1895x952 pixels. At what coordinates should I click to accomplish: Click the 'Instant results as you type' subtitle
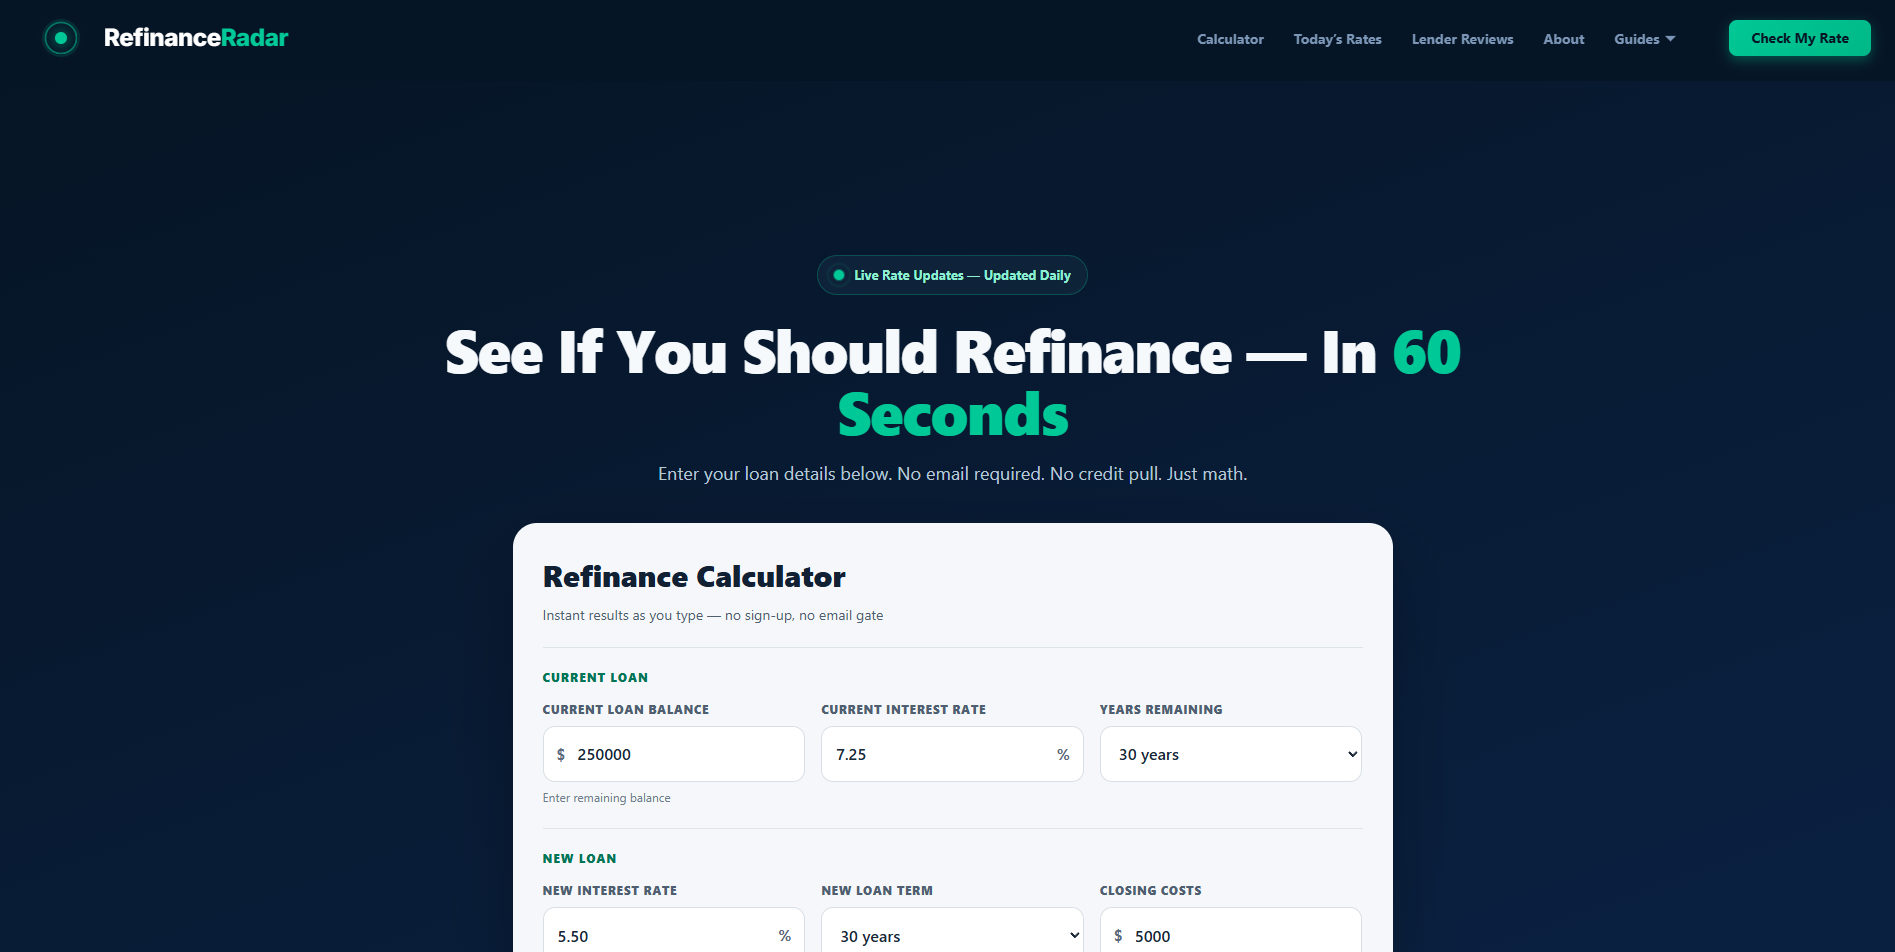tap(713, 616)
